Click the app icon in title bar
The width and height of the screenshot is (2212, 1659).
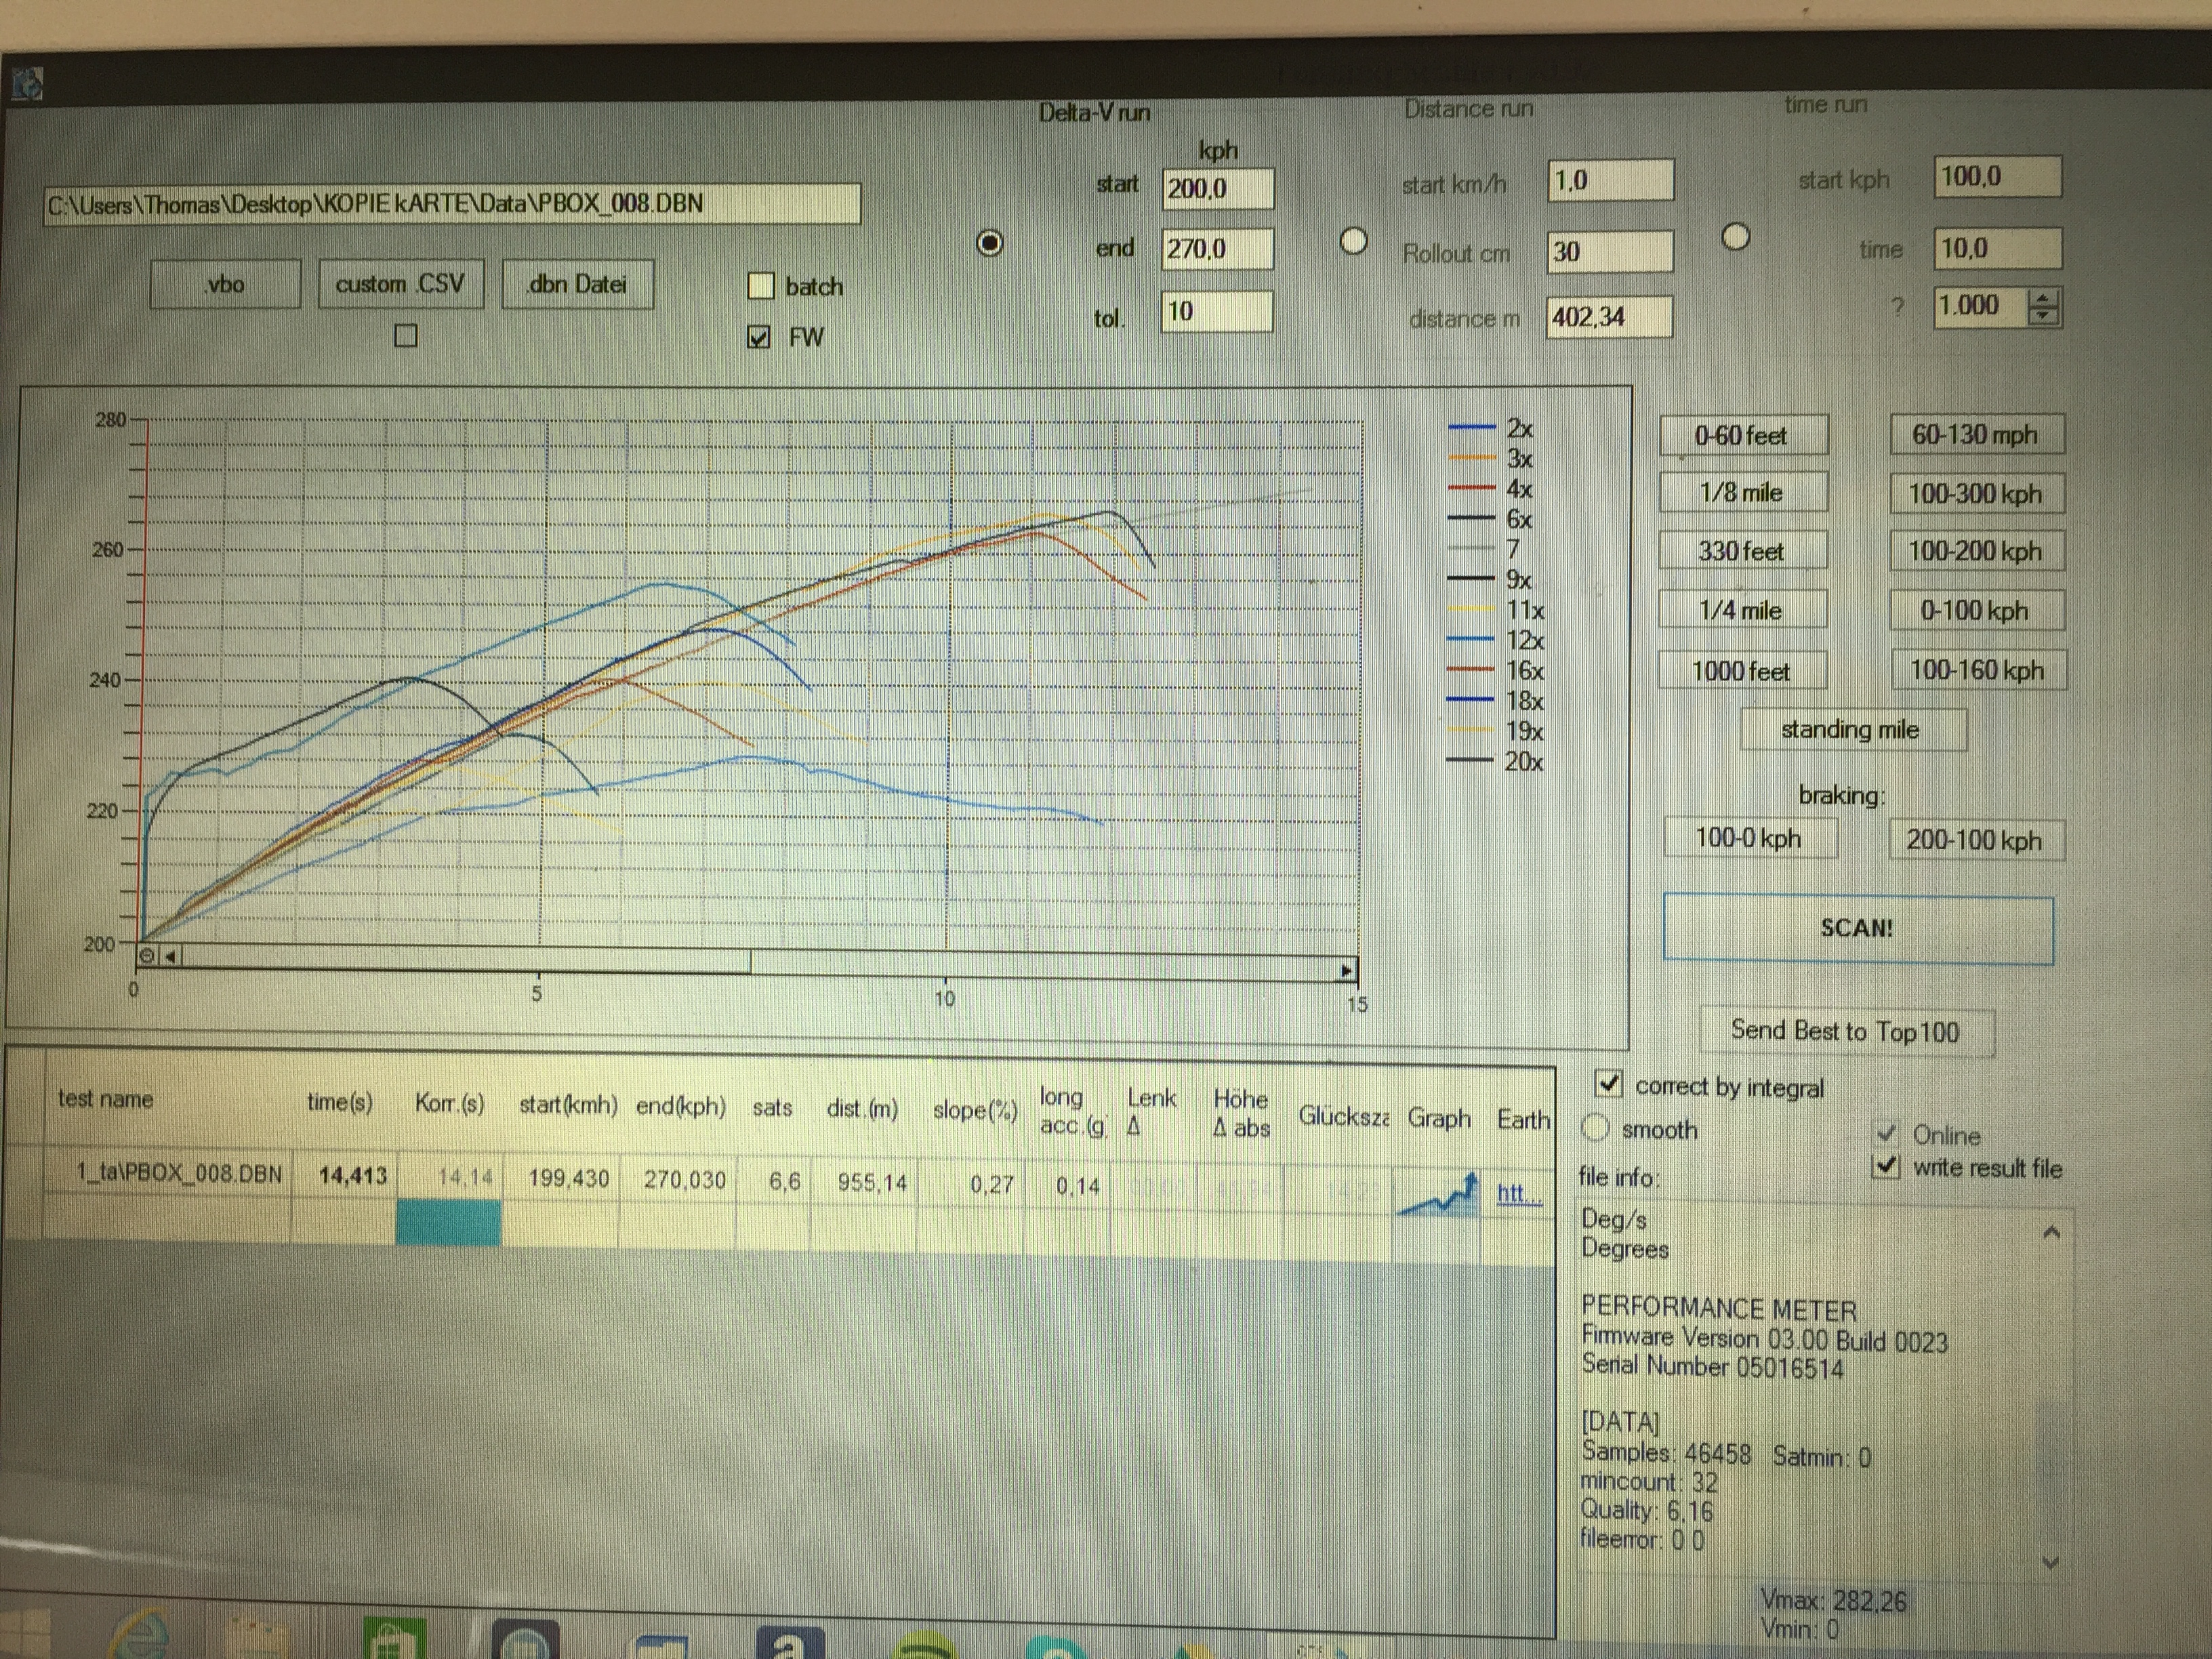coord(28,84)
